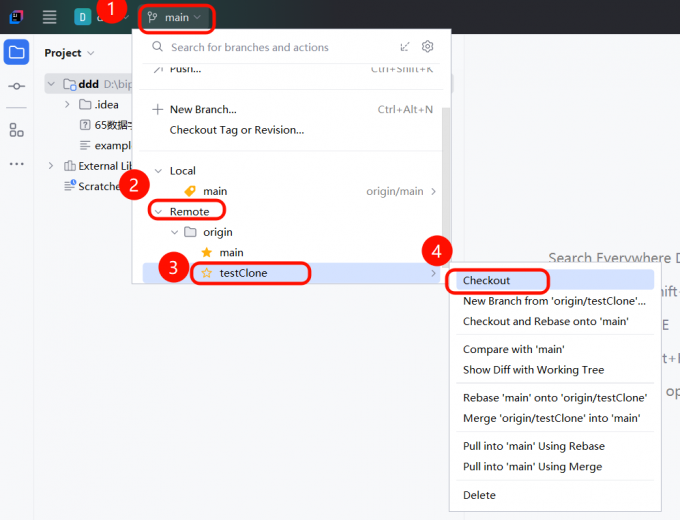Viewport: 680px width, 520px height.
Task: Open the Structure tool window icon
Action: coord(17,130)
